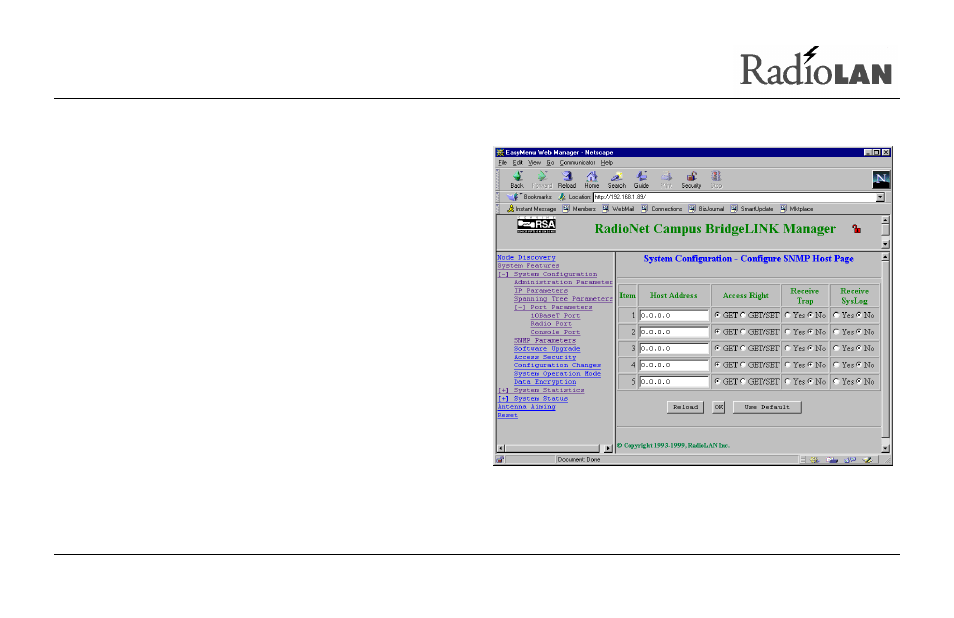Click the right arrow of the sidebar horizontal scrollbar
Image resolution: width=954 pixels, height=618 pixels.
[x=608, y=448]
